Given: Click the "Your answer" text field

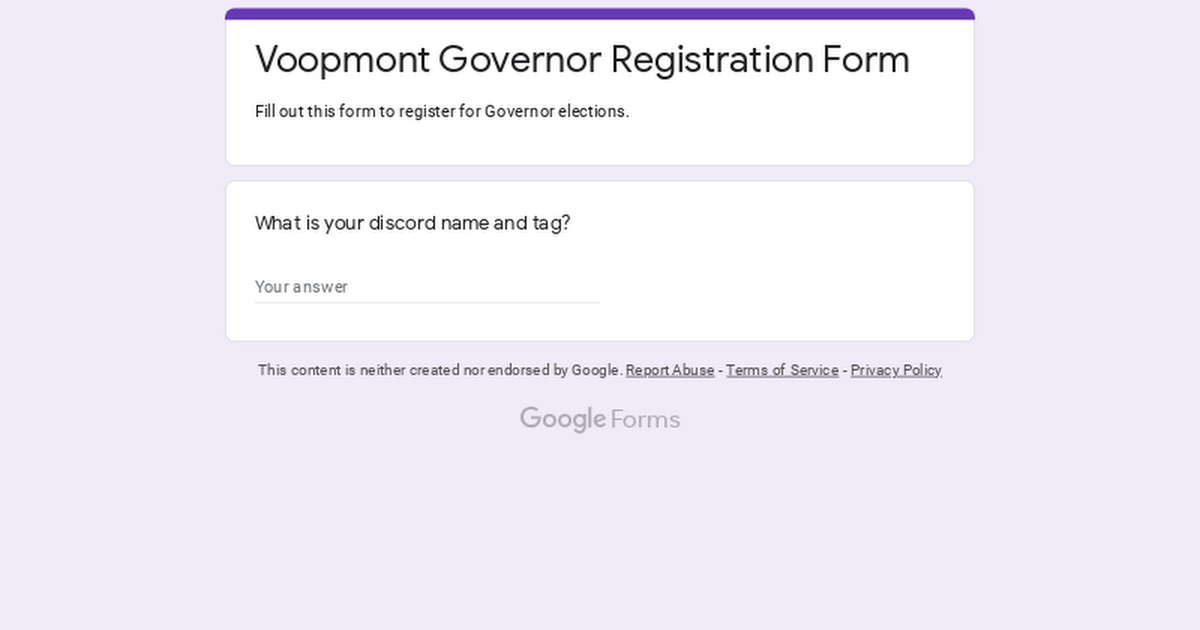Looking at the screenshot, I should pyautogui.click(x=427, y=287).
